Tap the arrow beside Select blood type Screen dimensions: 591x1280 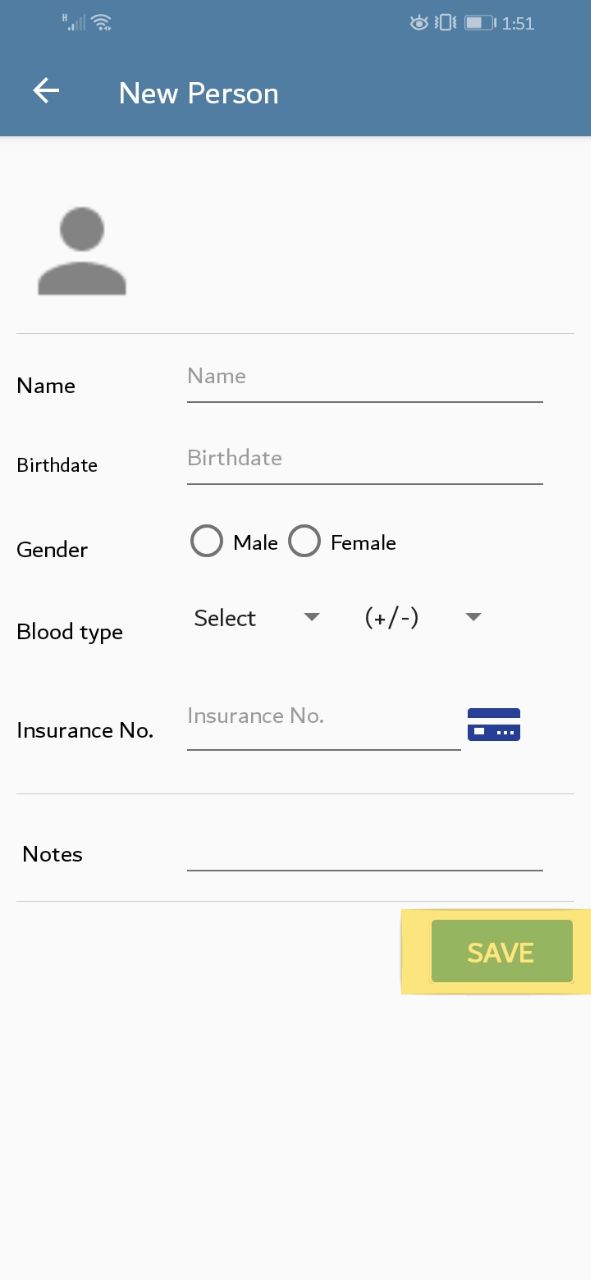(312, 617)
